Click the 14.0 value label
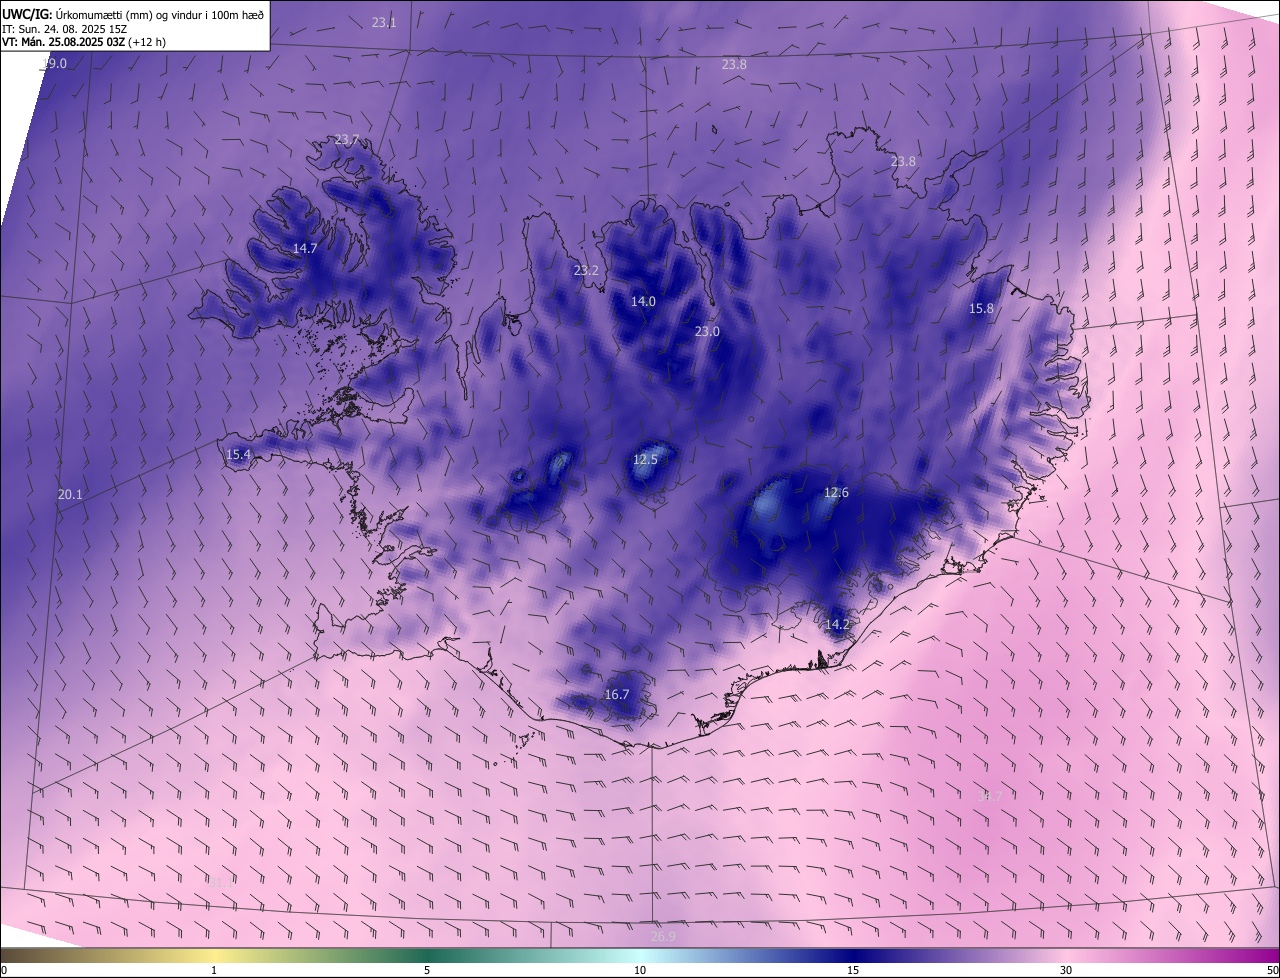The width and height of the screenshot is (1280, 978). point(643,301)
